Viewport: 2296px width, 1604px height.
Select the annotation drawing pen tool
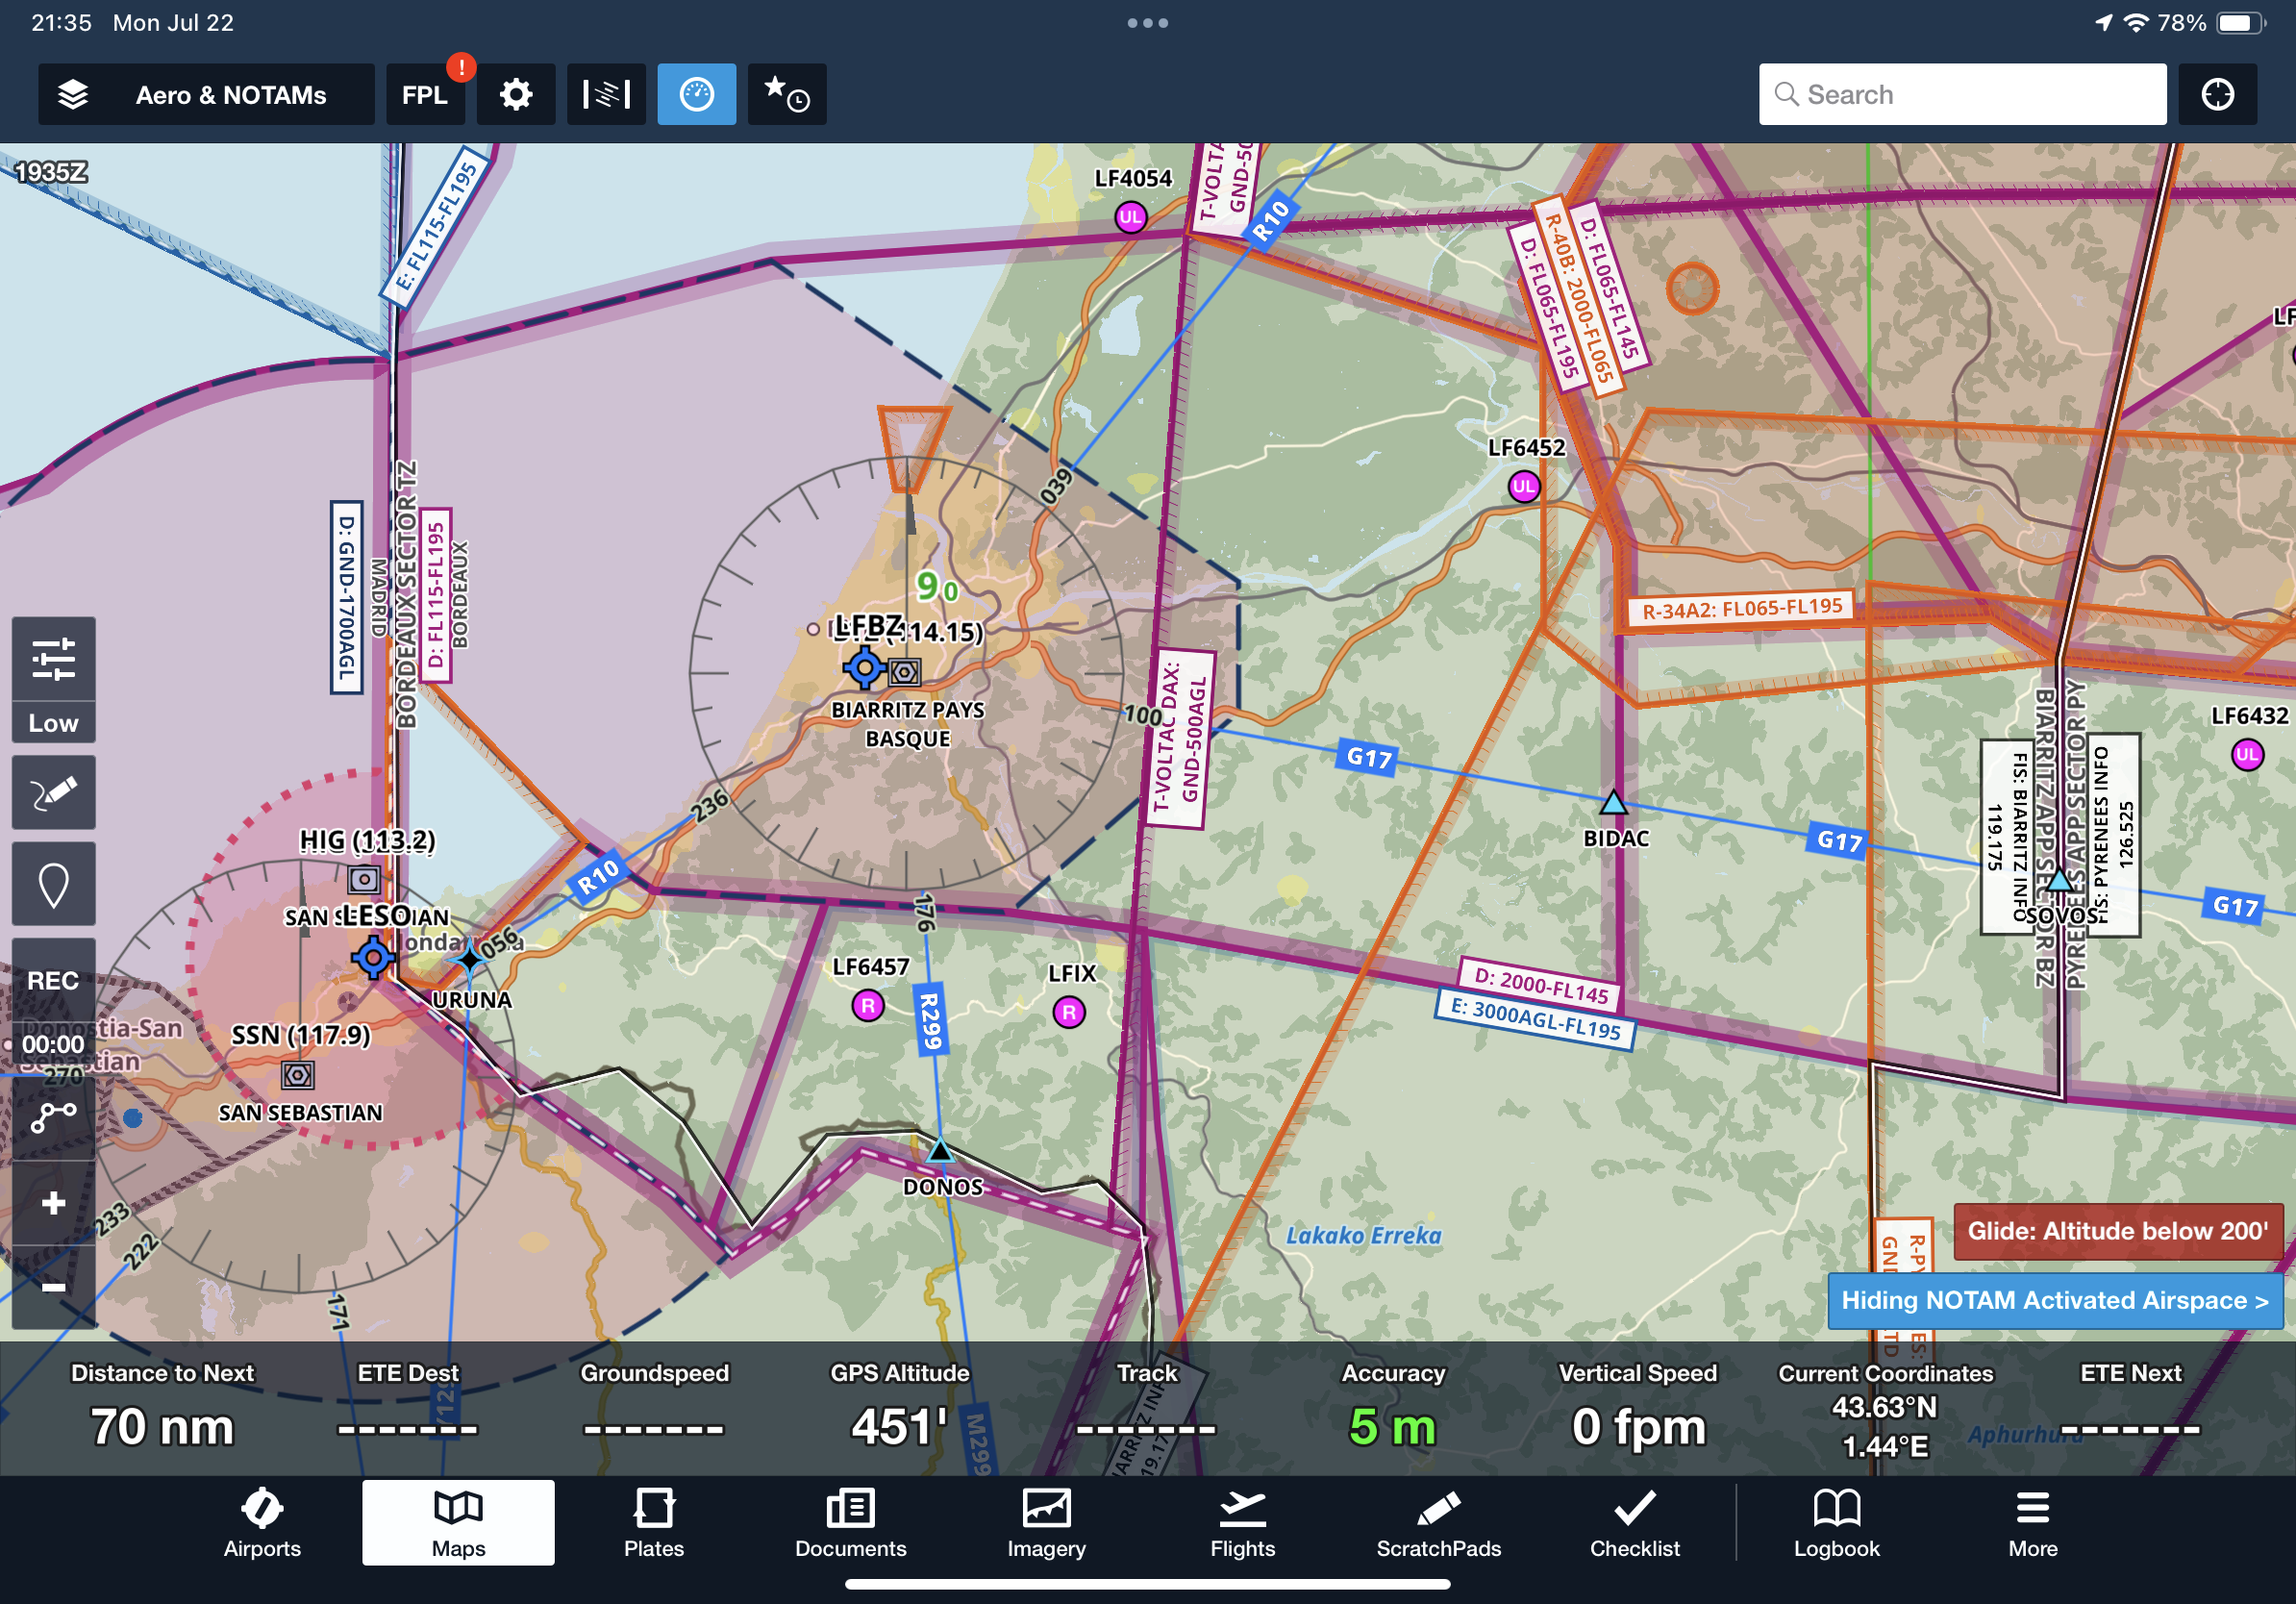(54, 793)
